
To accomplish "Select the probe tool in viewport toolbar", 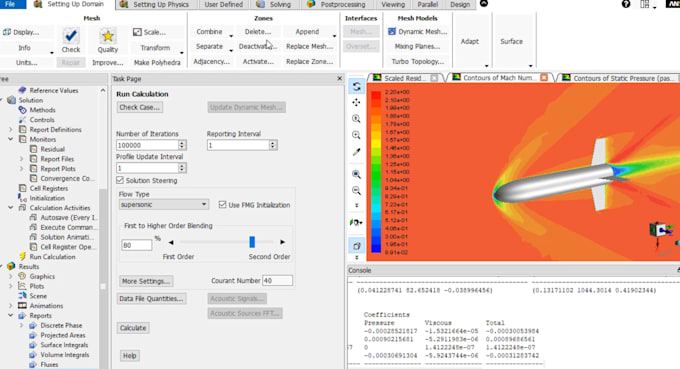I will click(356, 152).
